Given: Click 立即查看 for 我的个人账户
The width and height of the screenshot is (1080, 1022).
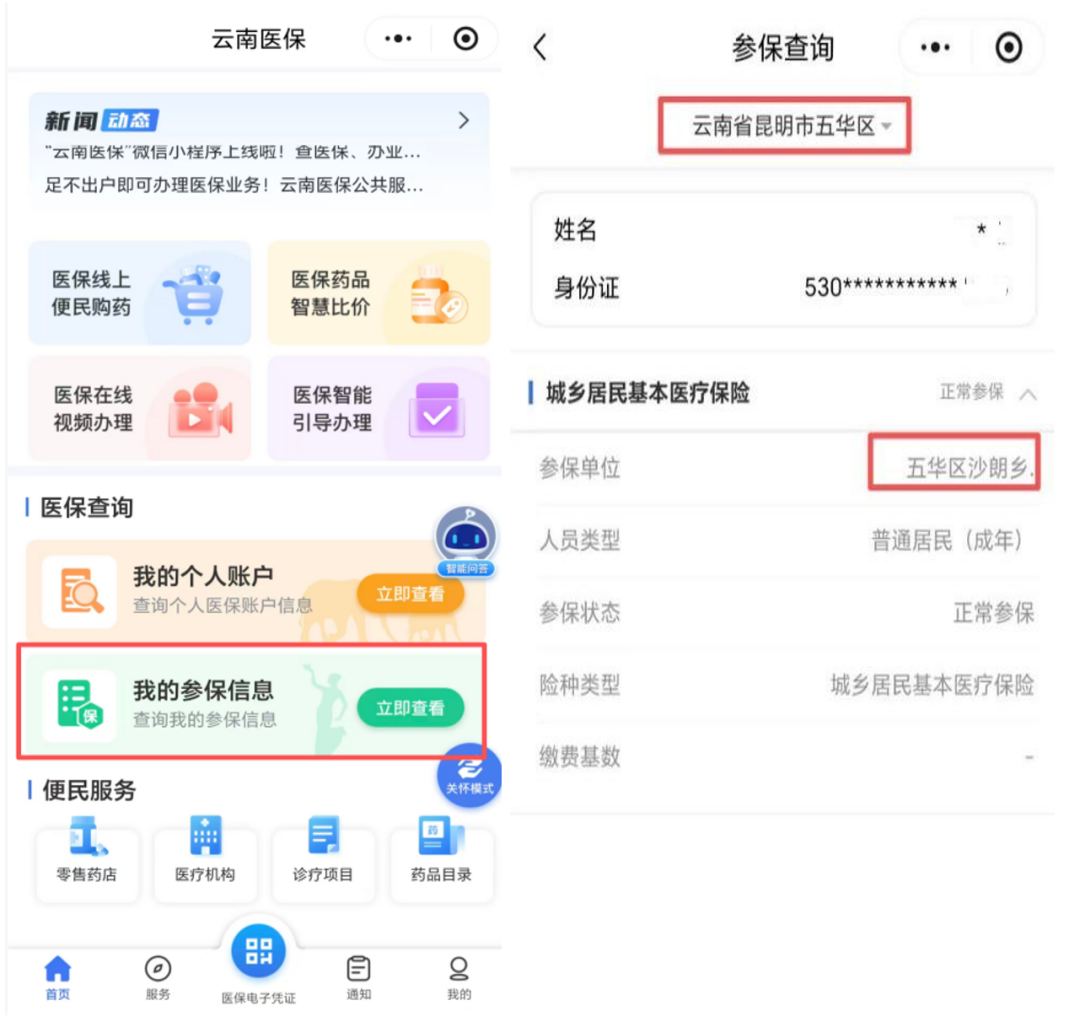Looking at the screenshot, I should (x=409, y=593).
